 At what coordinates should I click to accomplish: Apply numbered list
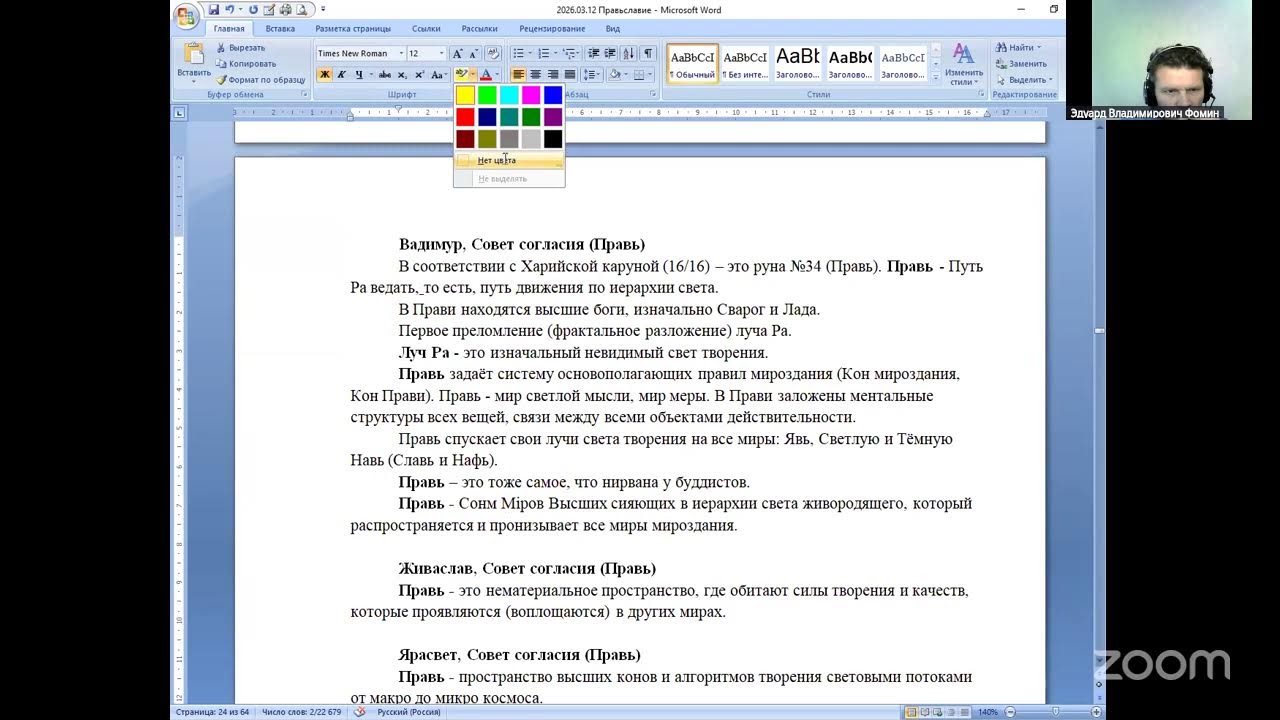(546, 53)
